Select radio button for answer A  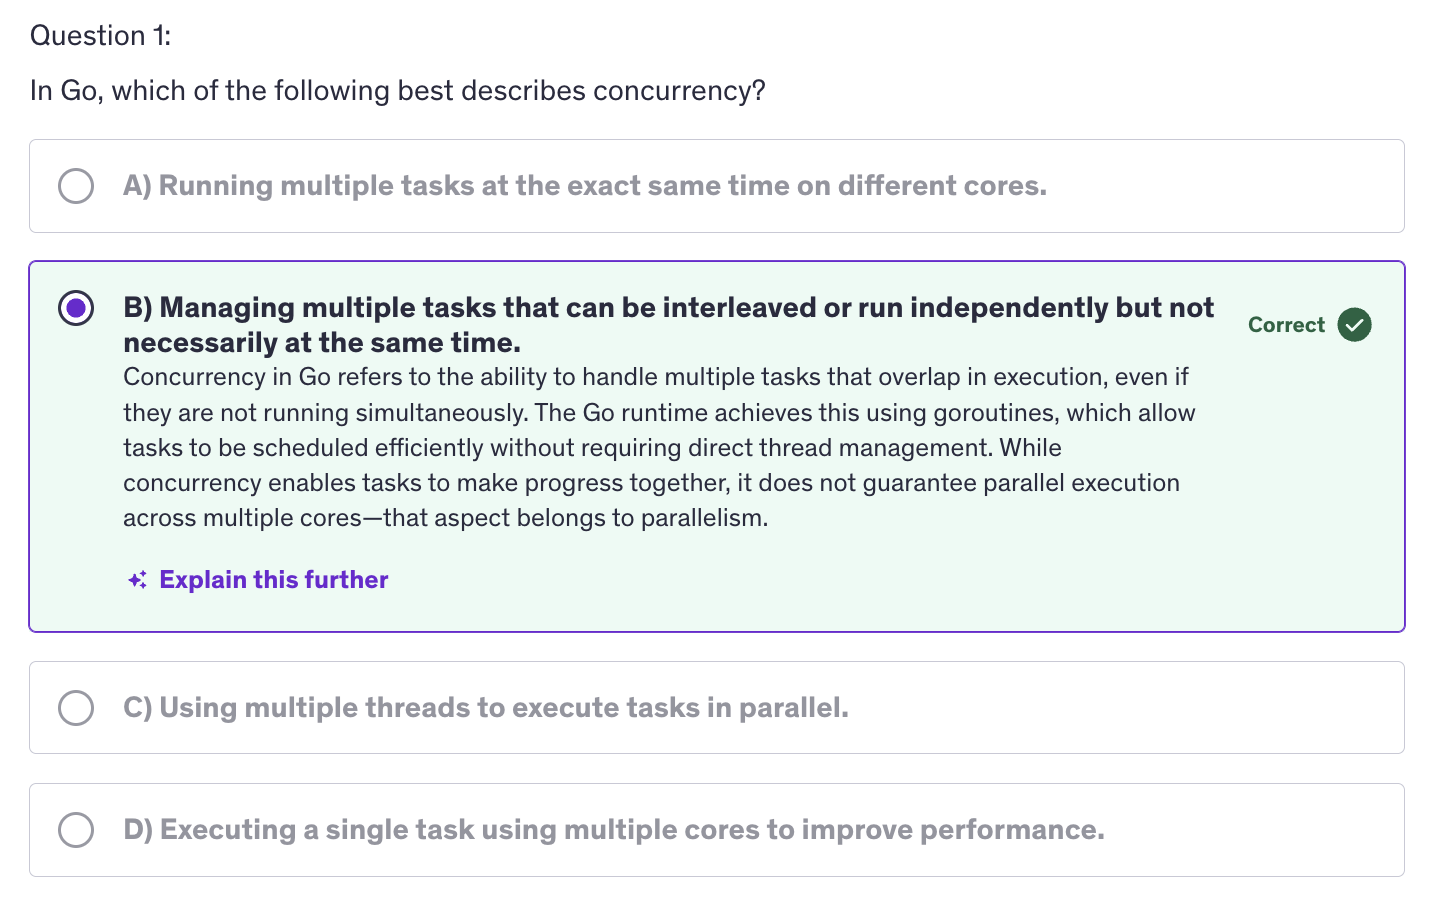pyautogui.click(x=76, y=186)
